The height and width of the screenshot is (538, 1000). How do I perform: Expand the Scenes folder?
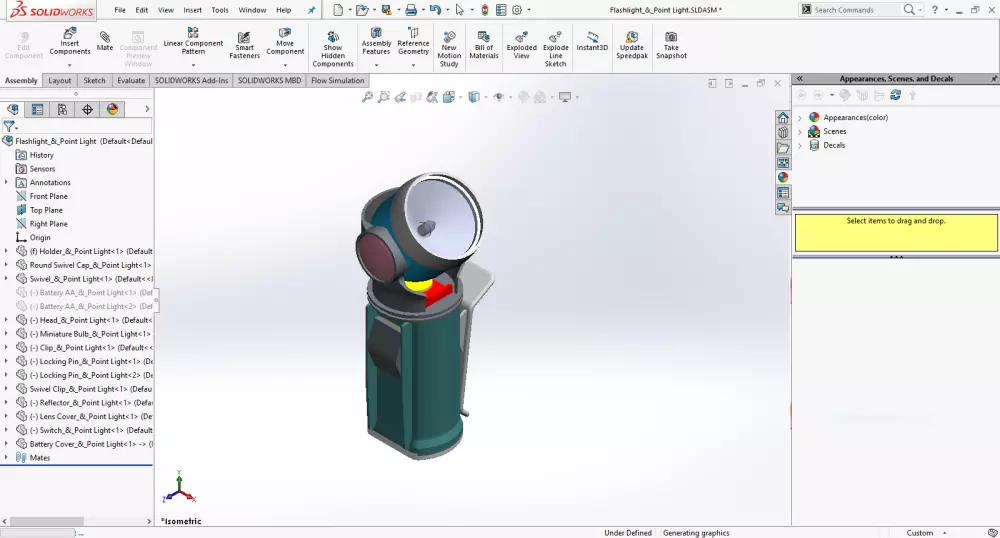pyautogui.click(x=800, y=132)
